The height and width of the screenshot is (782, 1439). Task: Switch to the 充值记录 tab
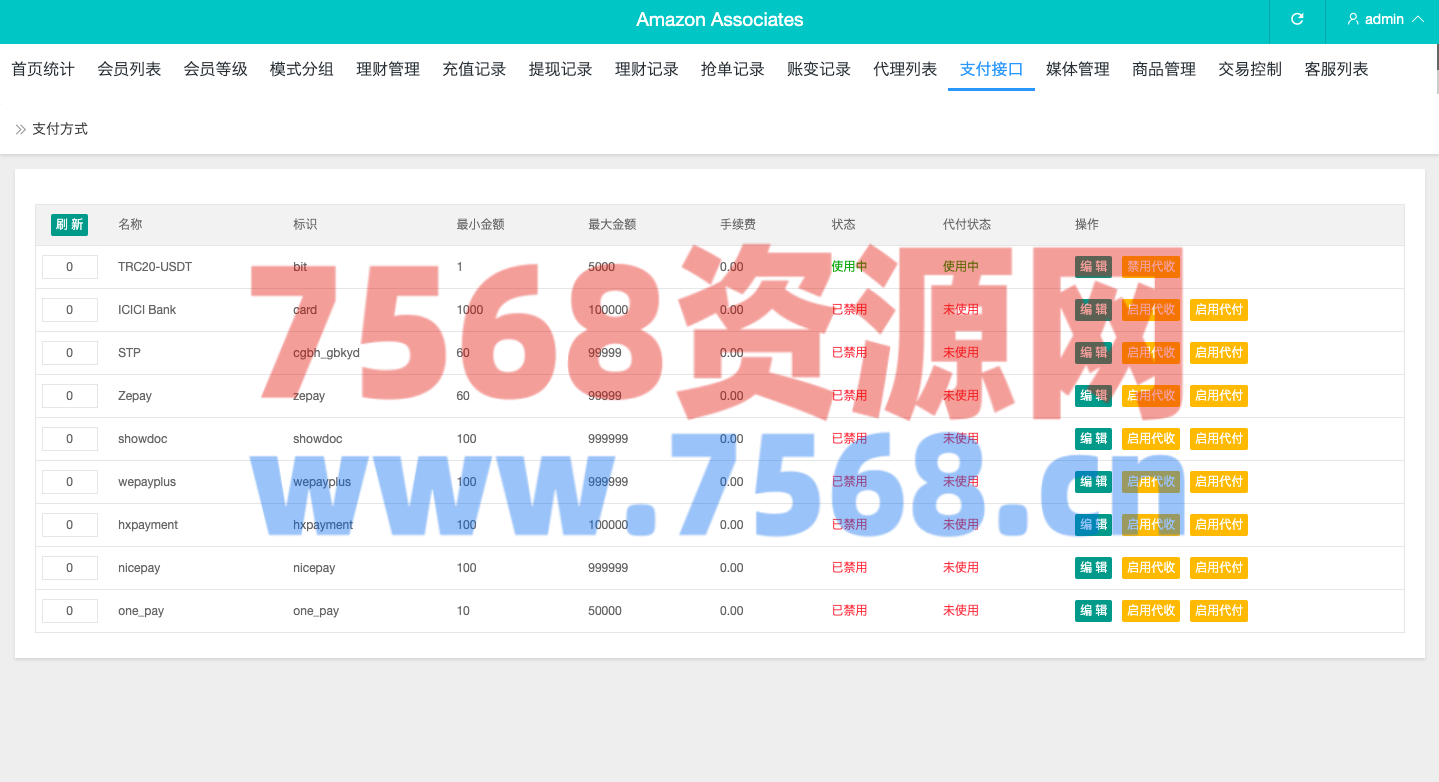click(474, 69)
